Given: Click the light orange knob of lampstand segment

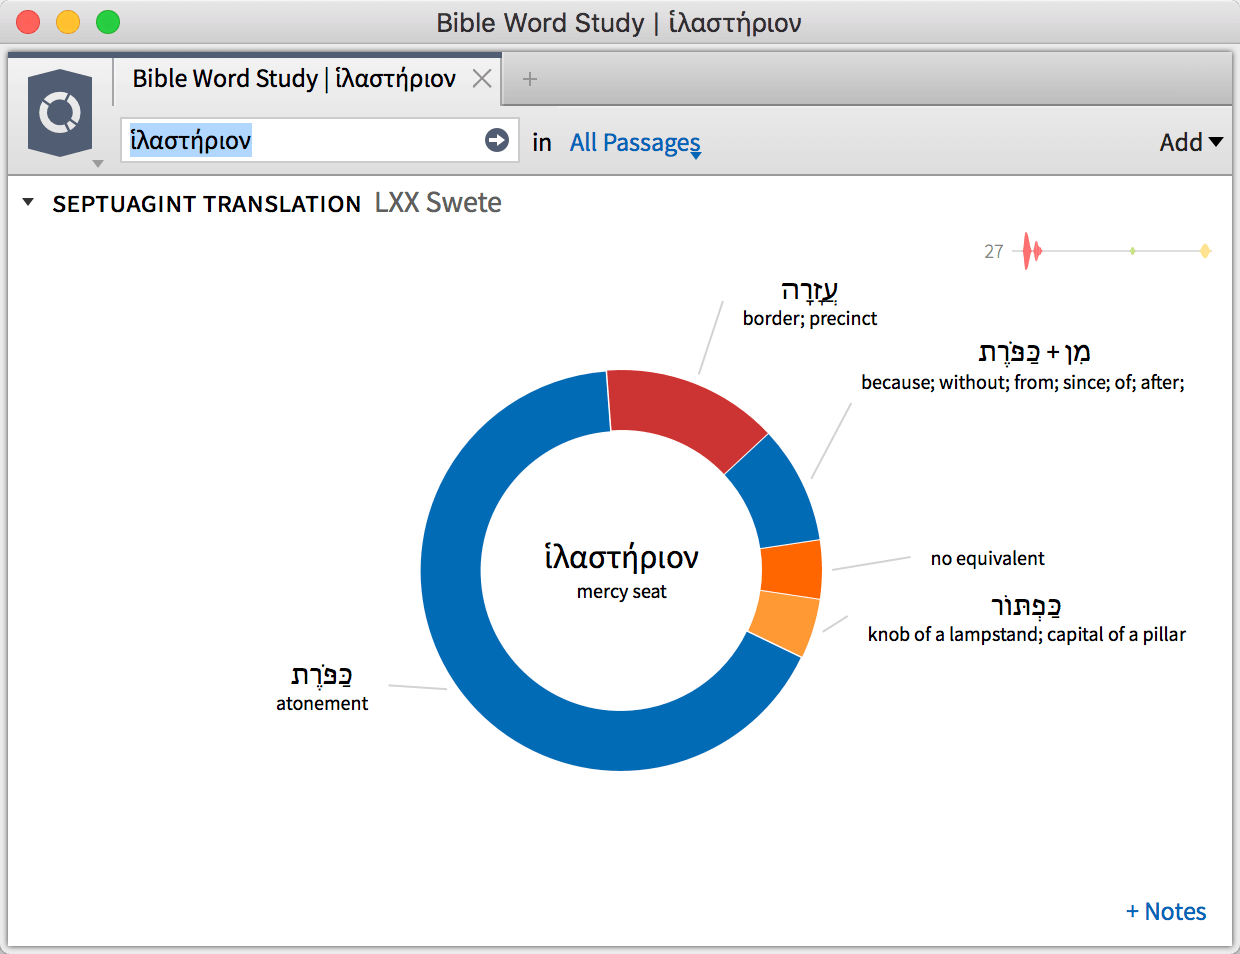Looking at the screenshot, I should tap(783, 621).
